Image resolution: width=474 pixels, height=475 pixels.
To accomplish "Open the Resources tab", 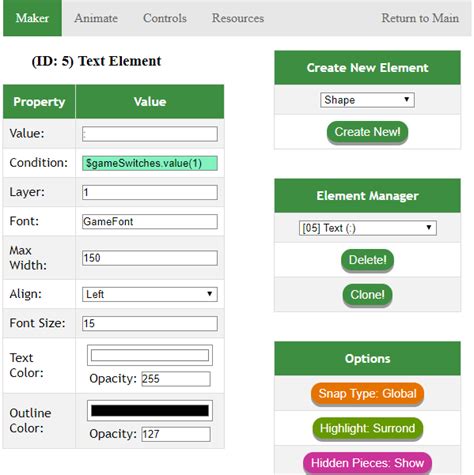I will click(x=238, y=18).
